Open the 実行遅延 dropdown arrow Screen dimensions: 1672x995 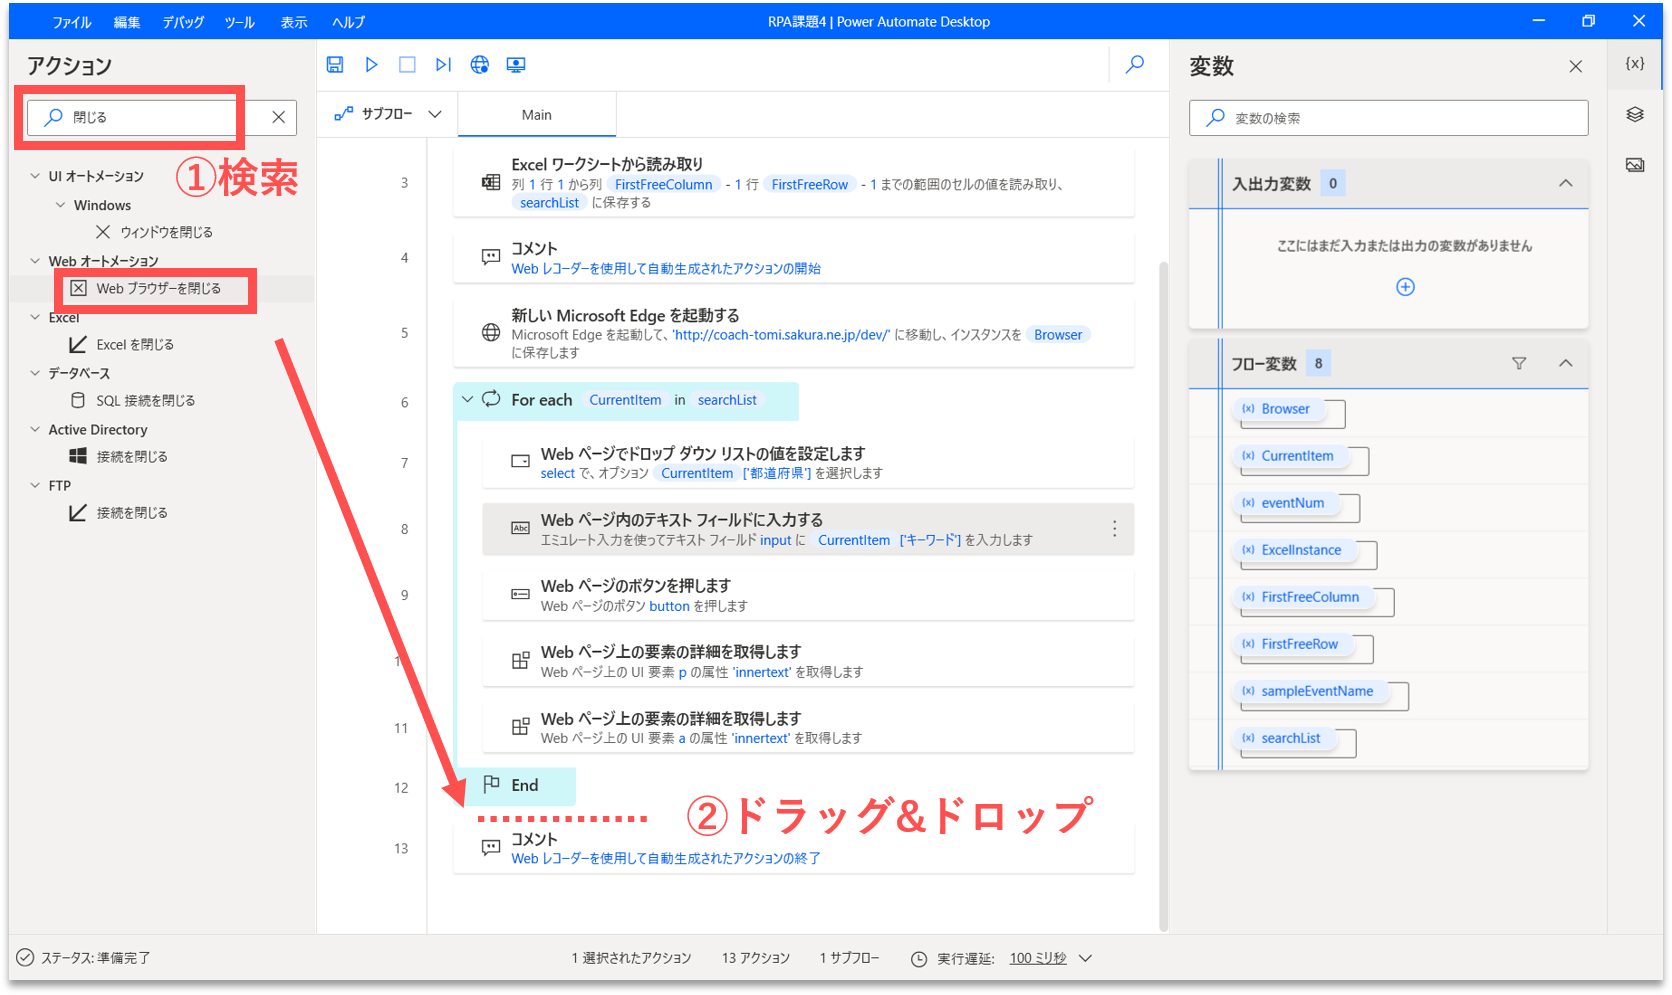point(1086,958)
